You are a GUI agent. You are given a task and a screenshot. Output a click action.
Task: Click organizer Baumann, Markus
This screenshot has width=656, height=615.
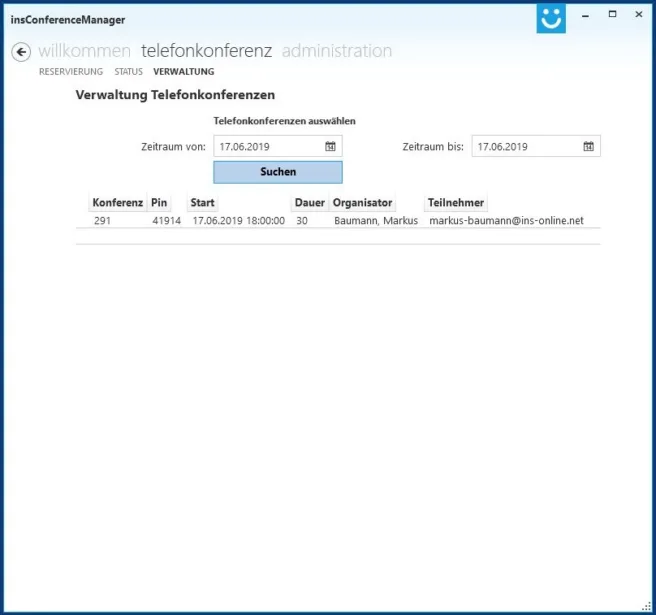pos(376,220)
